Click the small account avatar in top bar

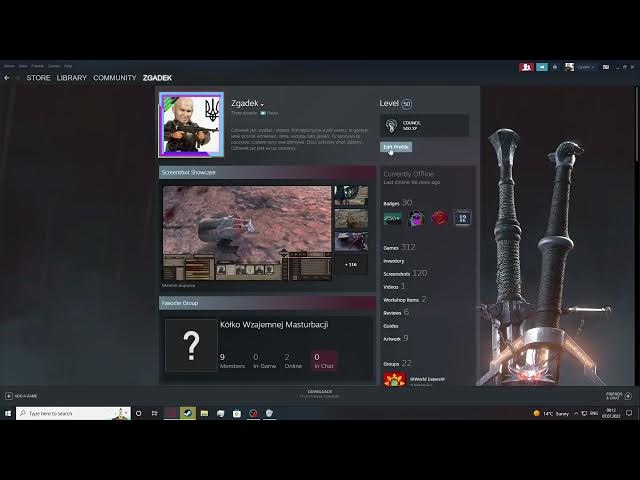click(x=569, y=67)
